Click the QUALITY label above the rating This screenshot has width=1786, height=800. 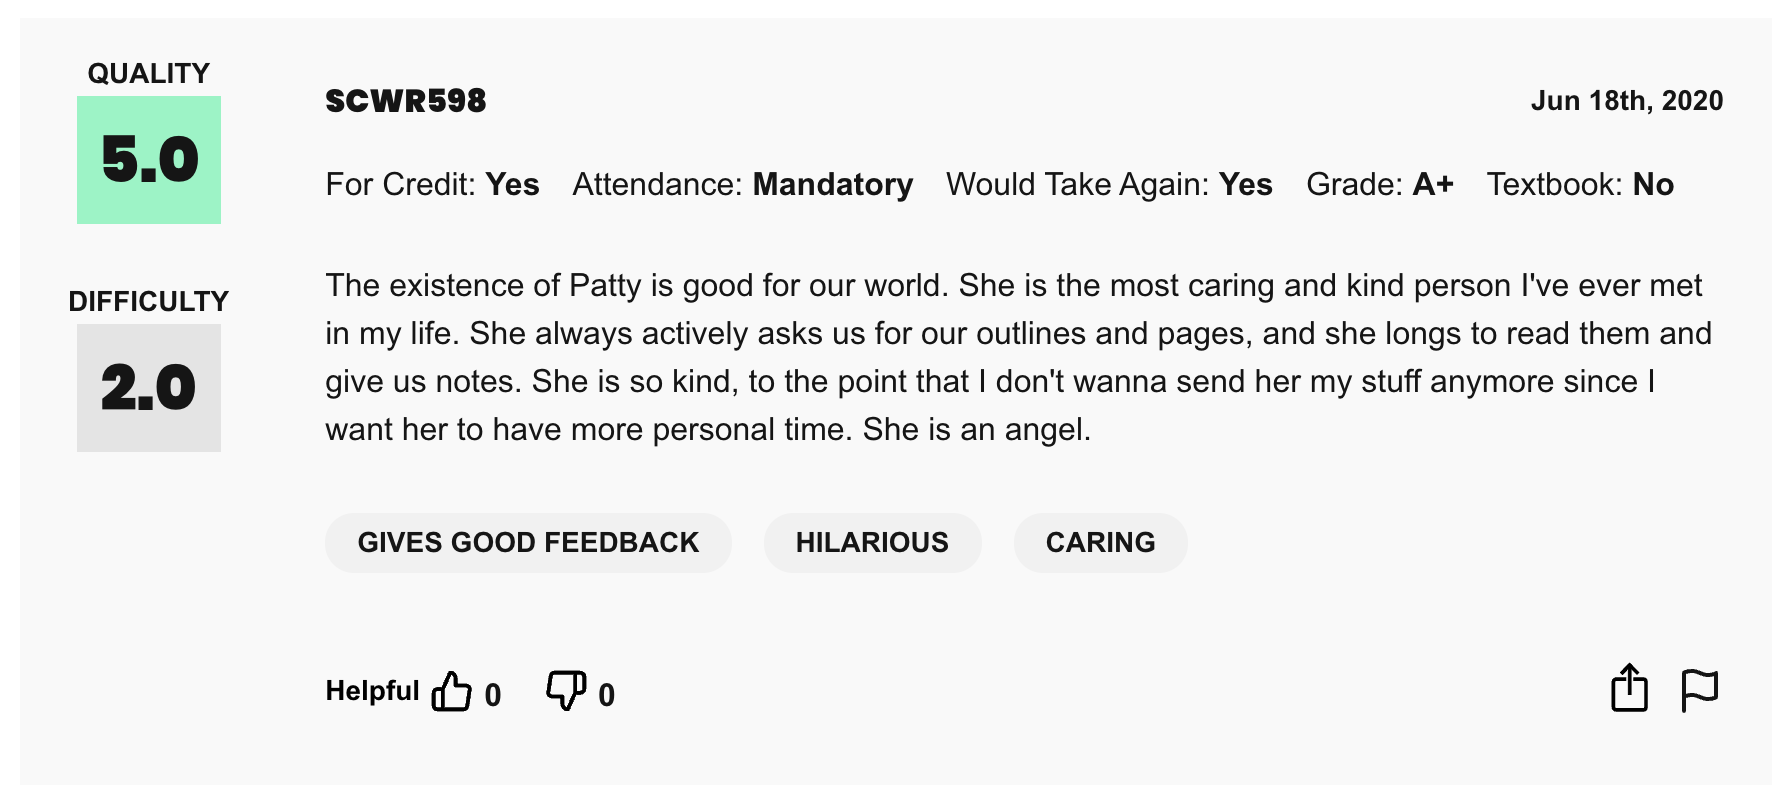pos(148,72)
